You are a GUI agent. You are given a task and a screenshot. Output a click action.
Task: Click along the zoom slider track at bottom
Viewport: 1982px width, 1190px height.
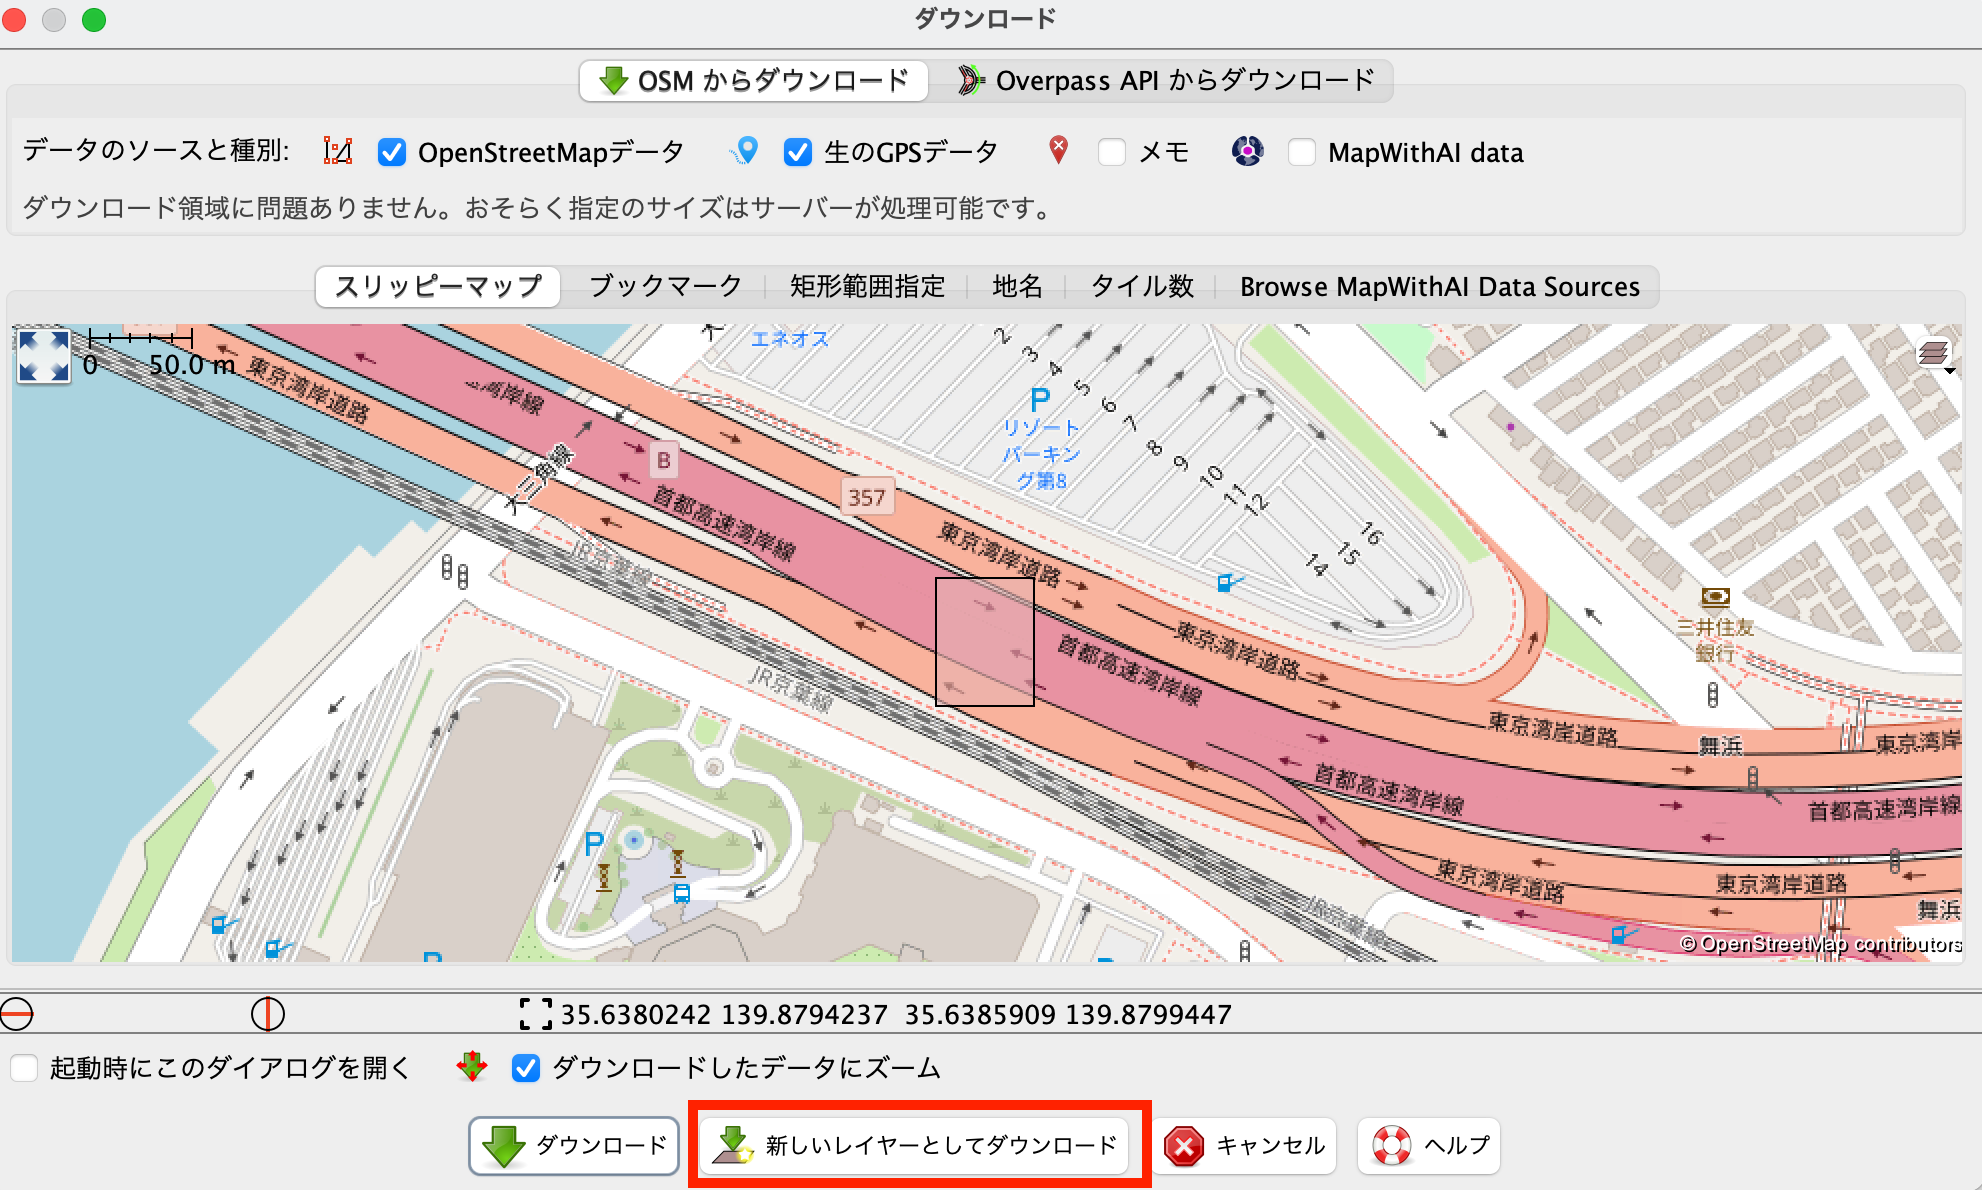(140, 1013)
